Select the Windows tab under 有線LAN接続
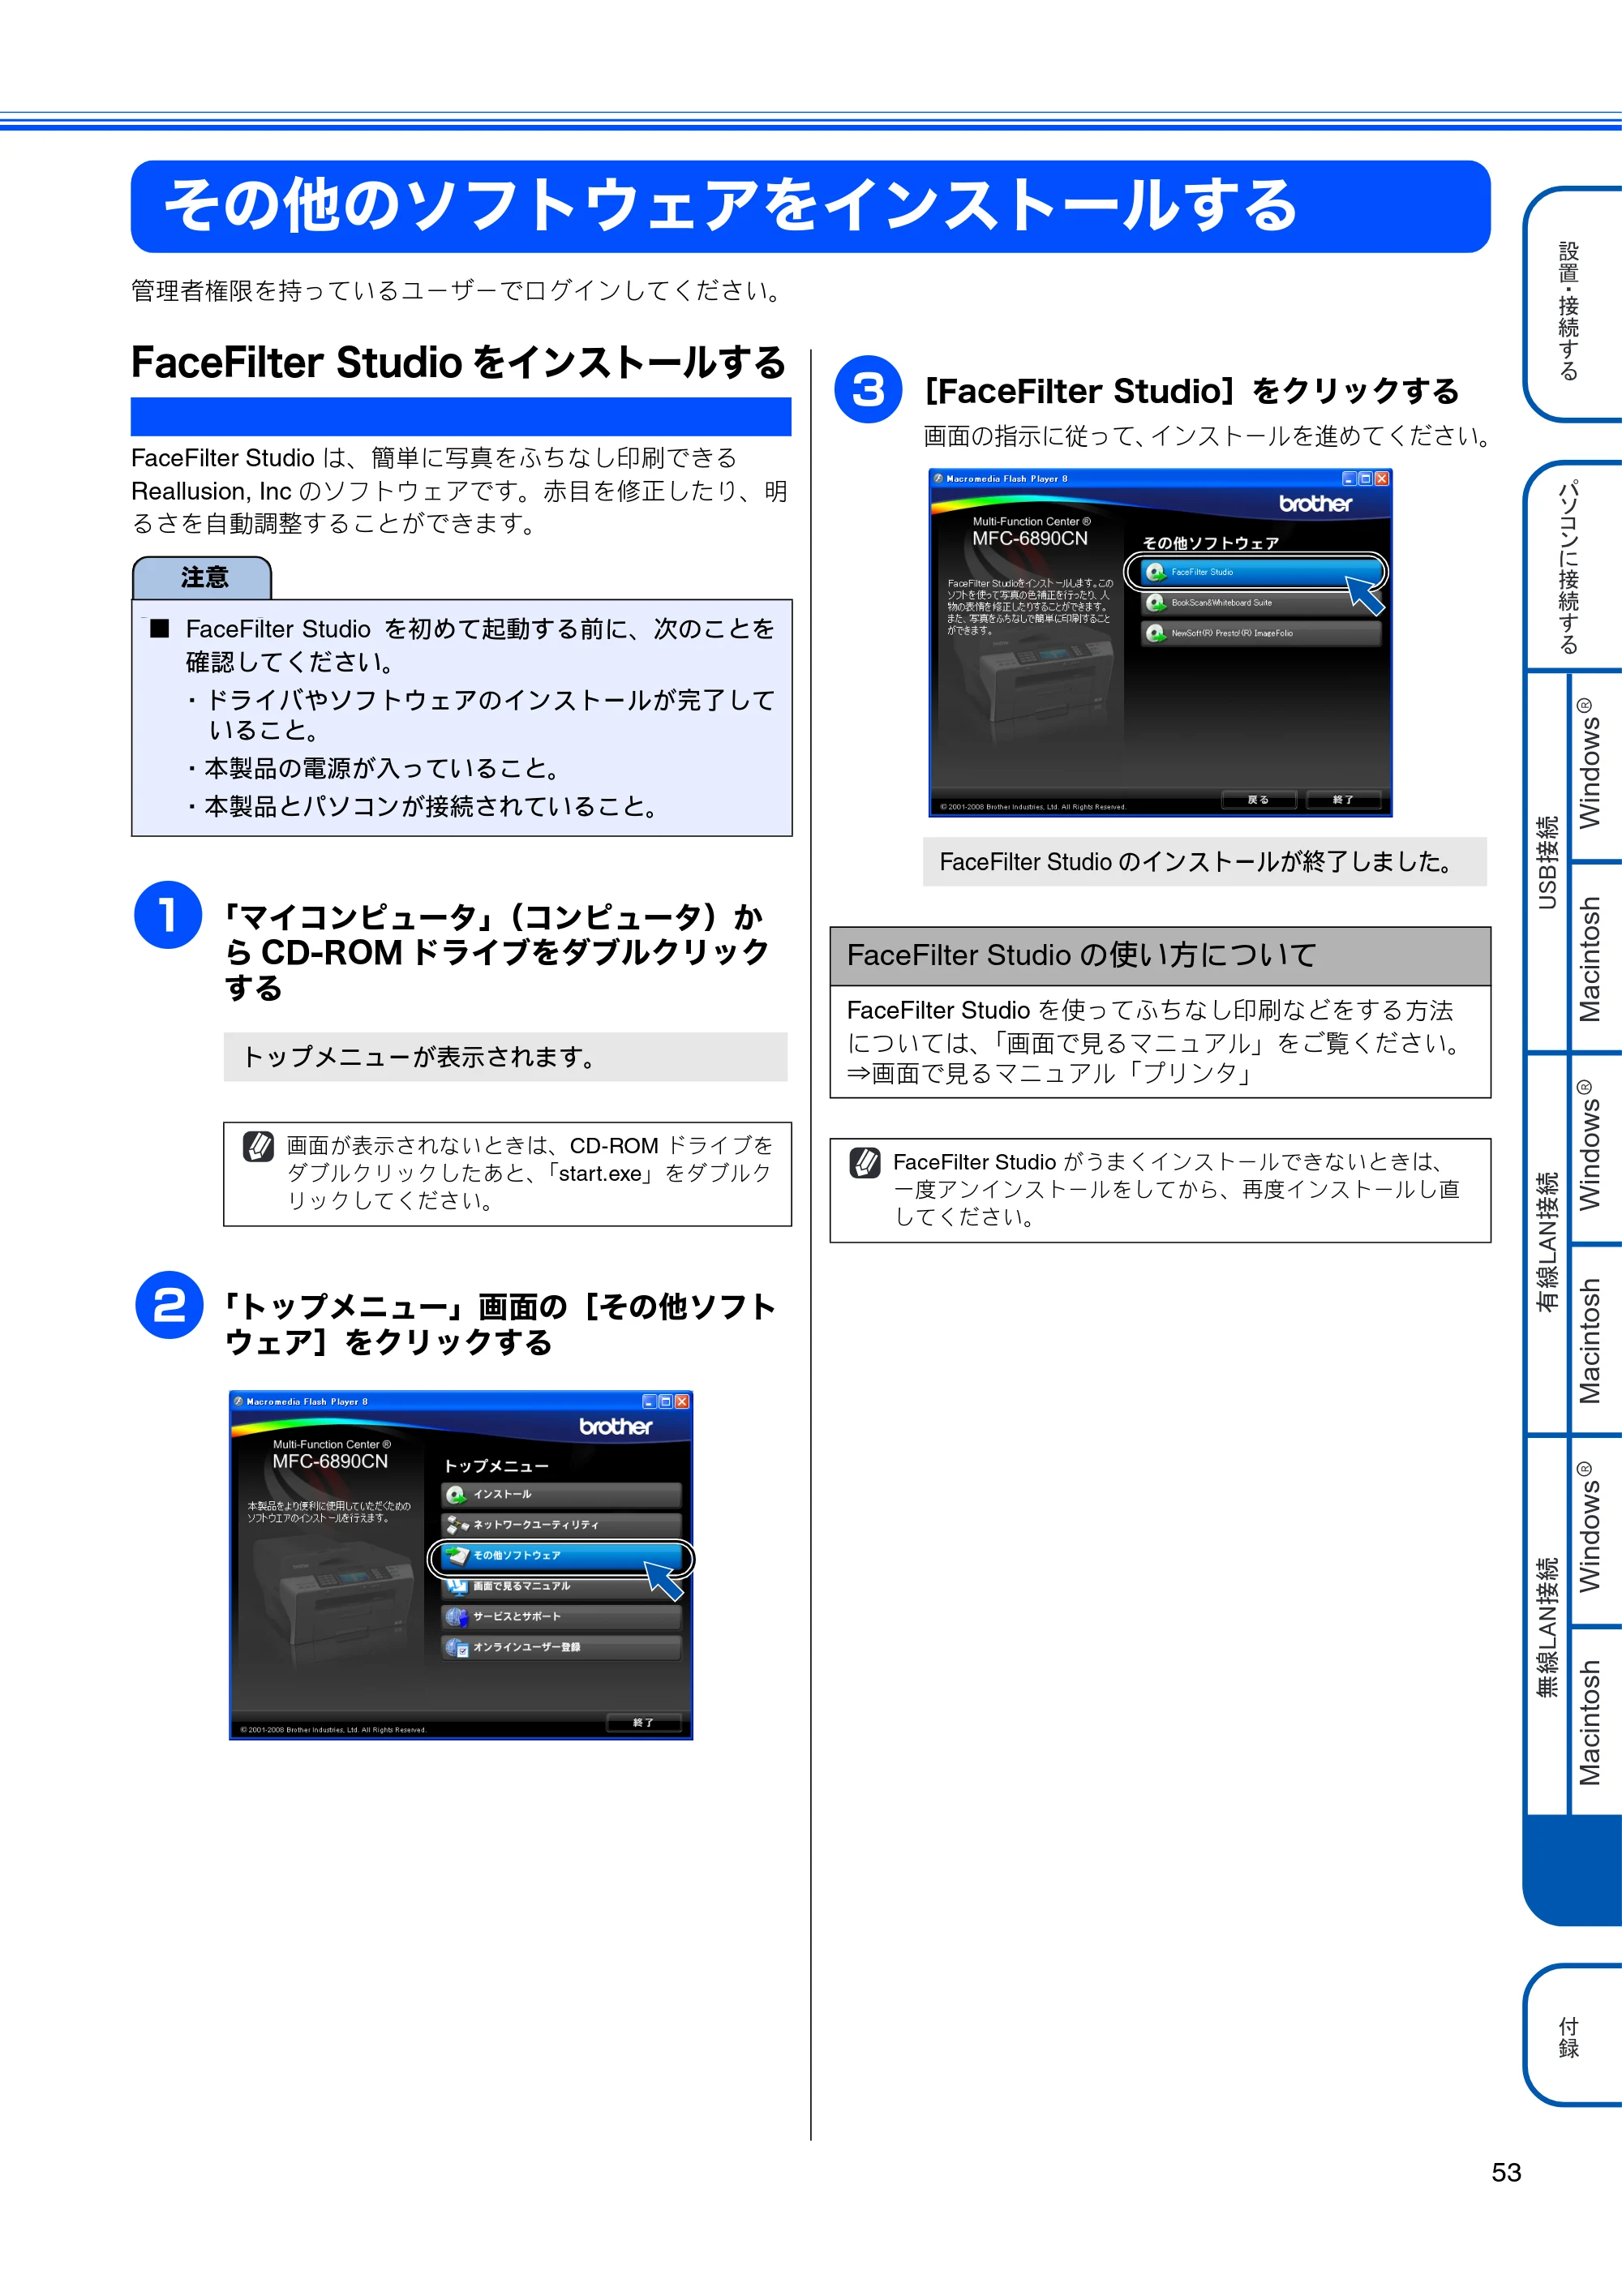Screen dimensions: 1622x2296 (x=1595, y=1148)
